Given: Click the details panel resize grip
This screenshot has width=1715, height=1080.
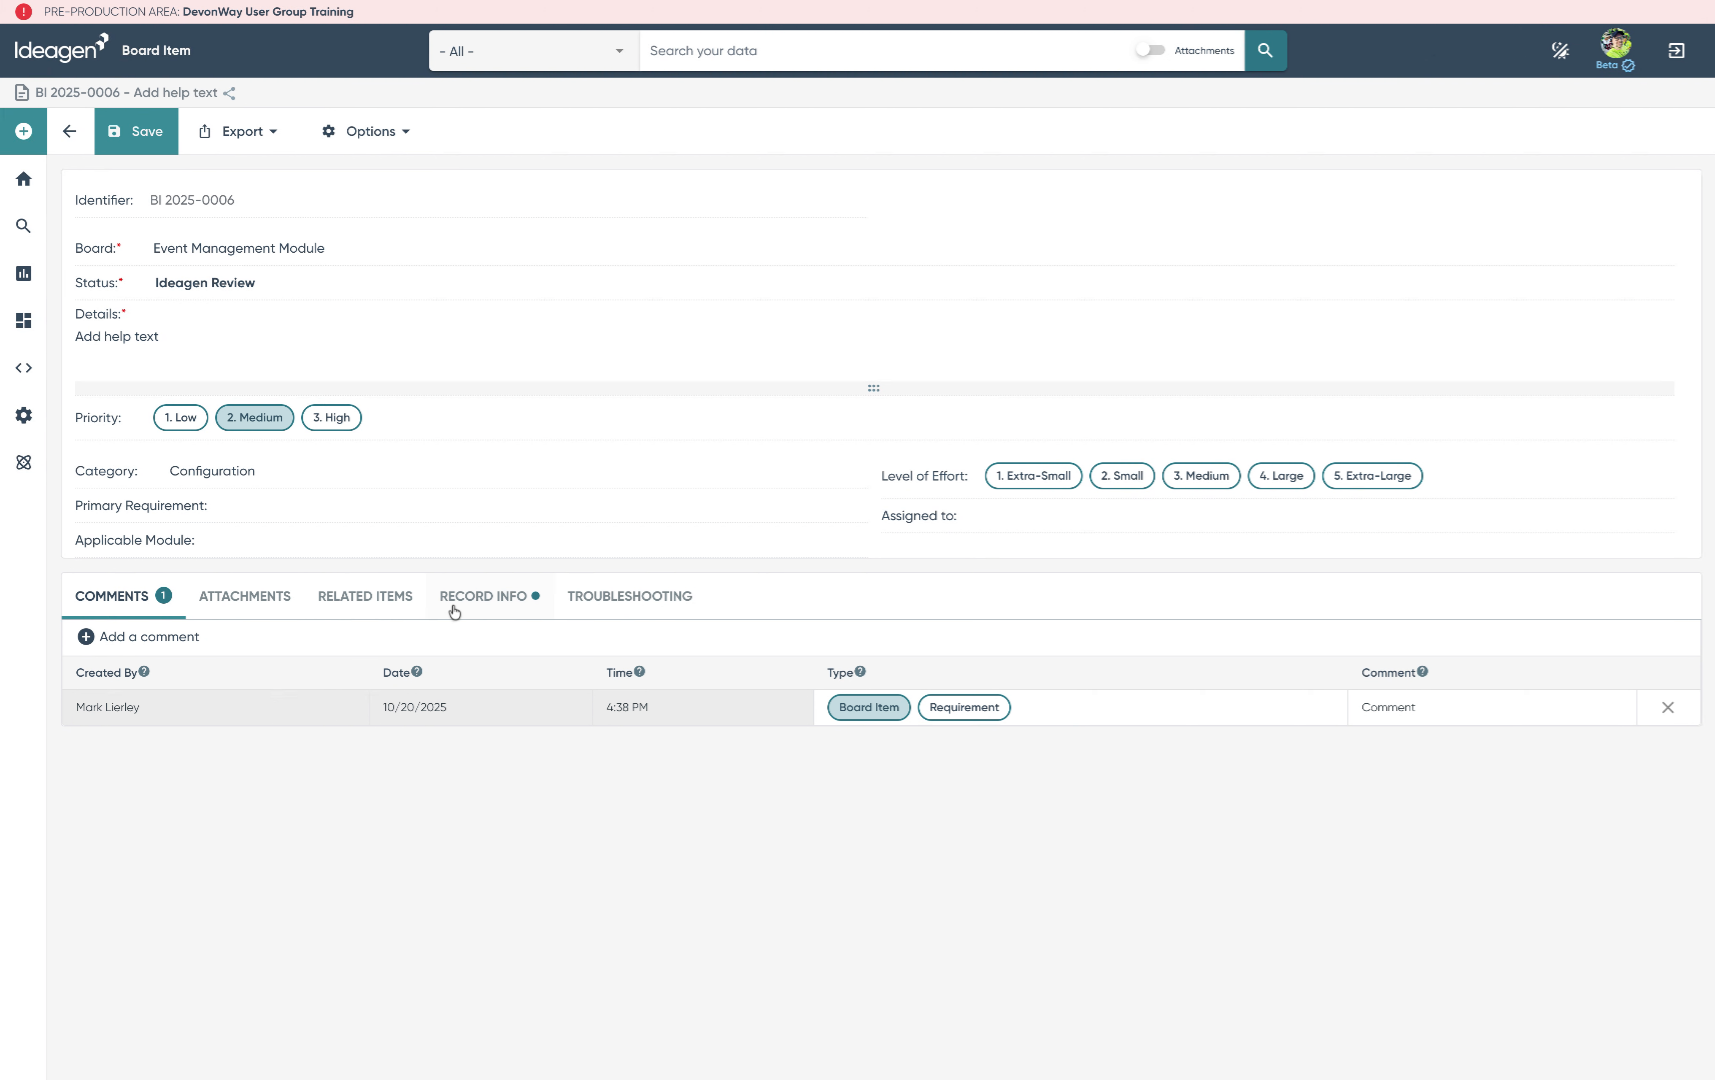Looking at the screenshot, I should [x=874, y=388].
